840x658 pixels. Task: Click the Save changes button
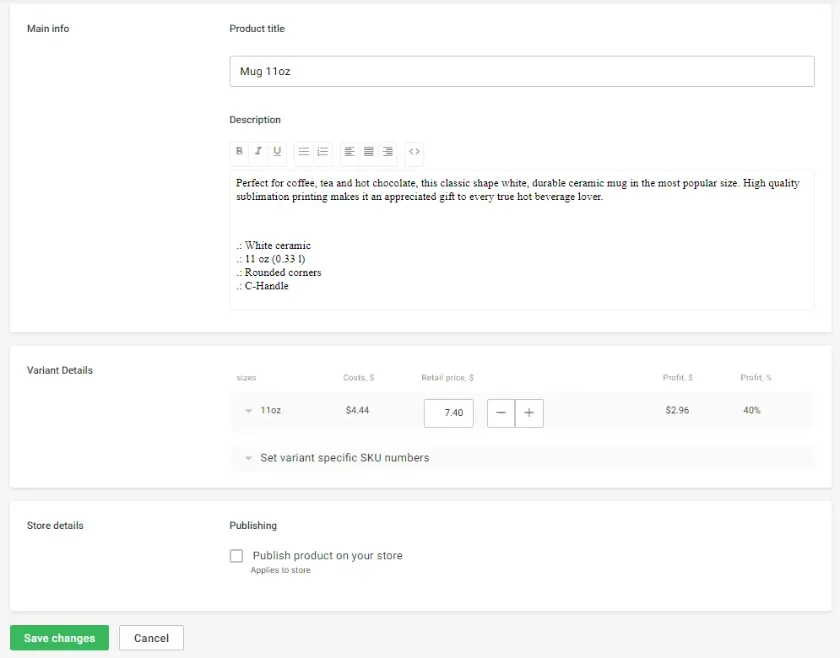(x=59, y=638)
